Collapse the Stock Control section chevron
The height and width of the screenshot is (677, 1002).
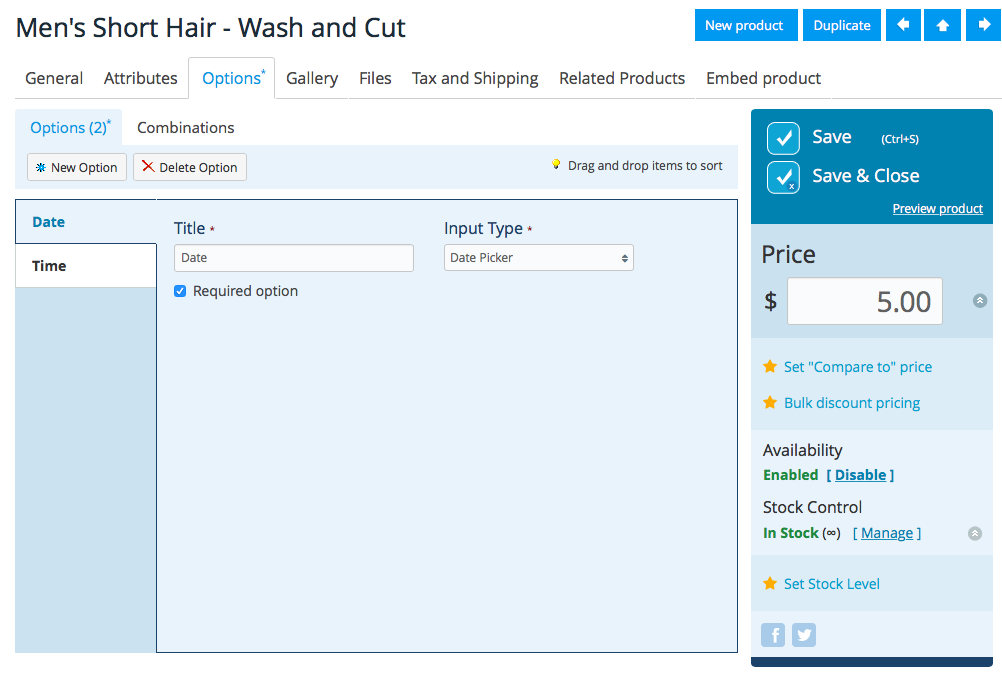tap(975, 534)
